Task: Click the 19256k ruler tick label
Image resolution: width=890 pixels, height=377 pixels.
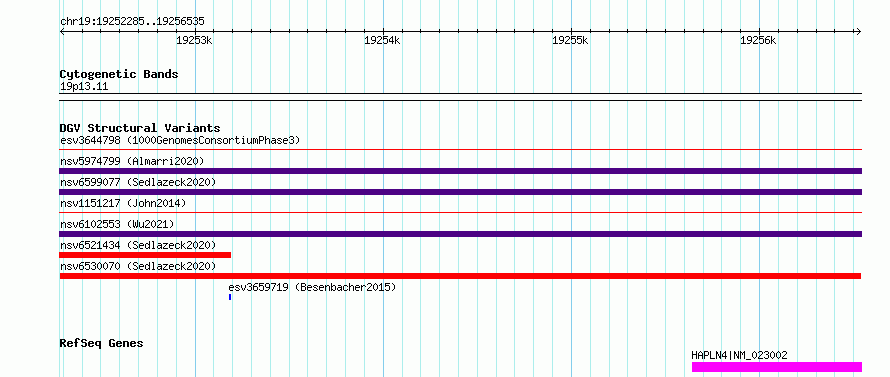Action: point(758,40)
